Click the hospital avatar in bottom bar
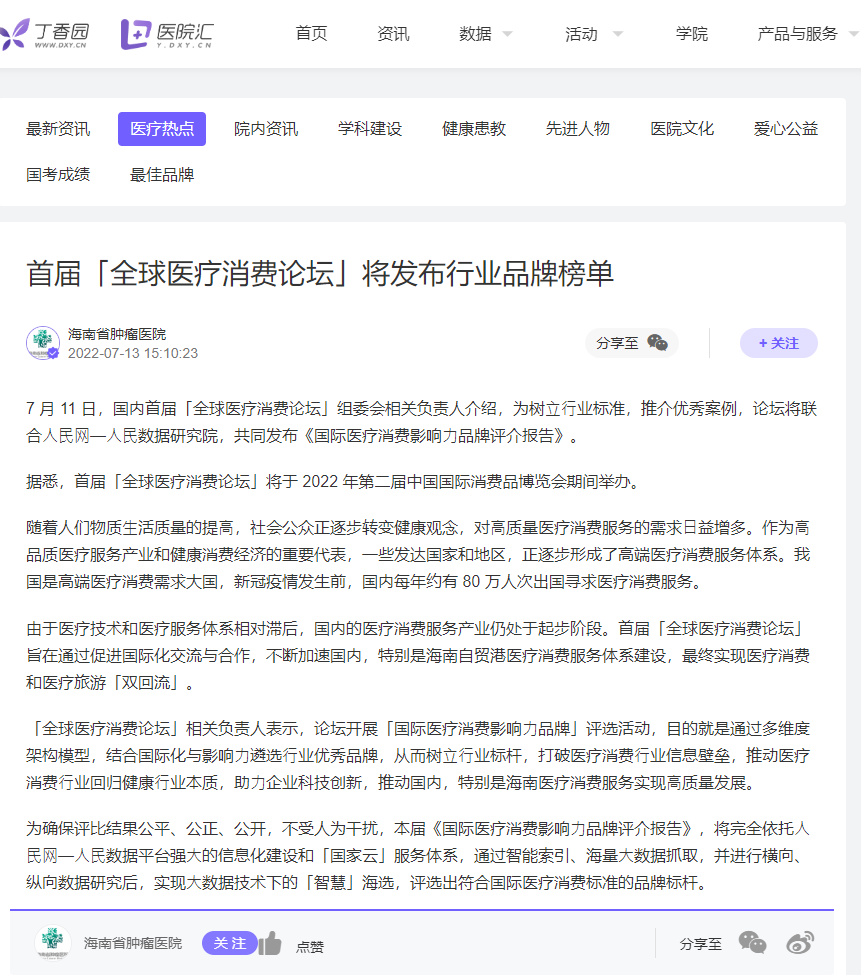This screenshot has width=861, height=975. tap(53, 943)
